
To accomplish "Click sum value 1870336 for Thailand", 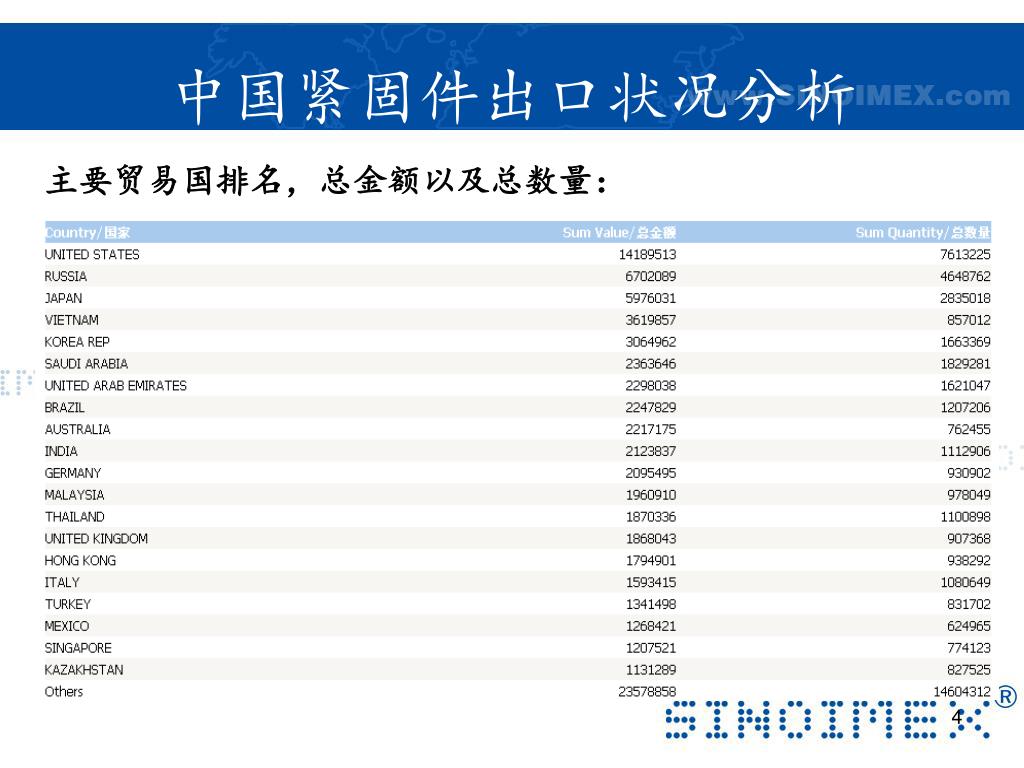I will click(x=651, y=517).
